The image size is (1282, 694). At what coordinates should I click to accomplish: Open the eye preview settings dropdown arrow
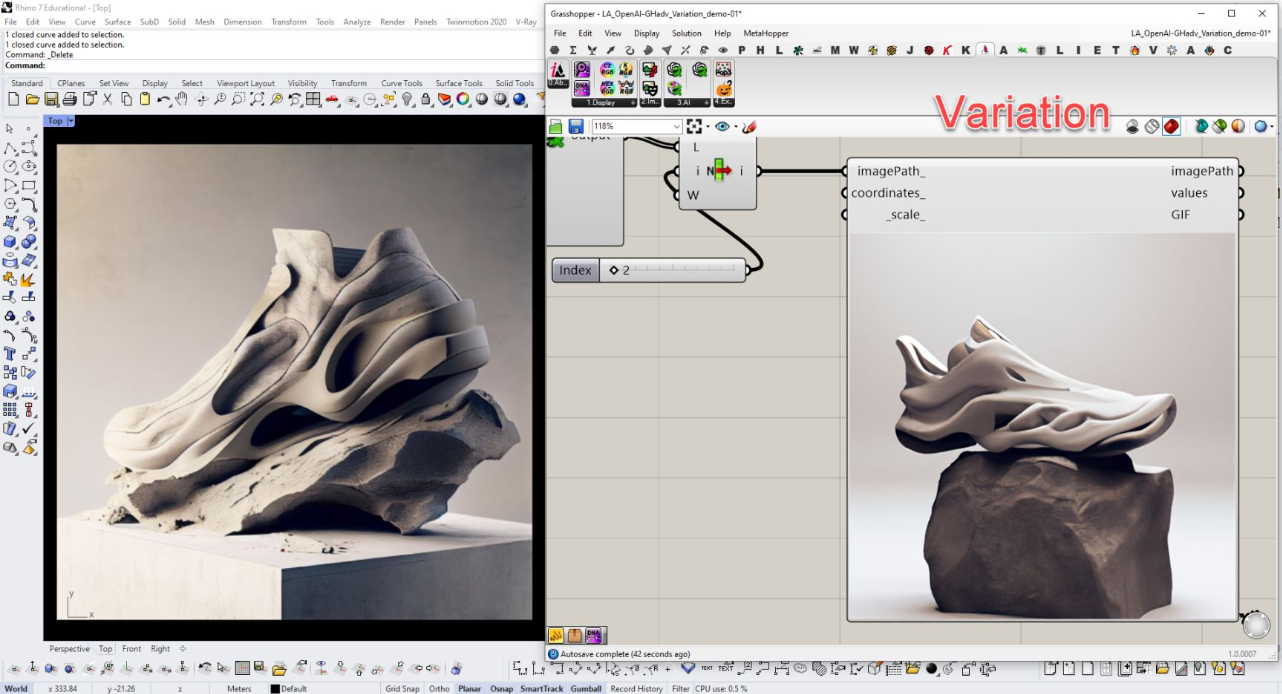735,127
